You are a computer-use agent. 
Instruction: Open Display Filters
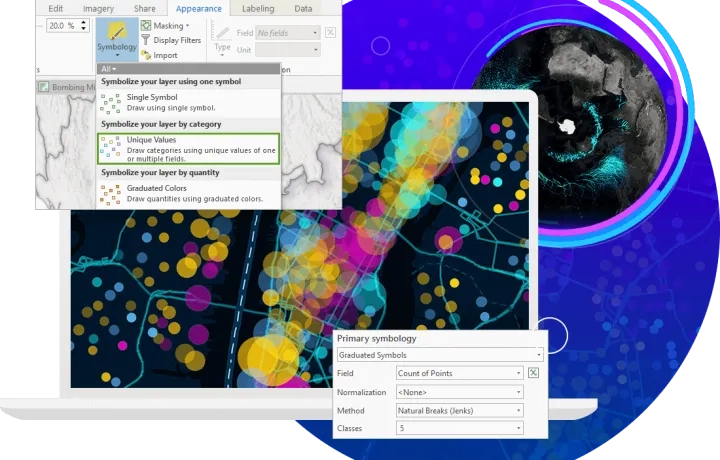pyautogui.click(x=171, y=40)
